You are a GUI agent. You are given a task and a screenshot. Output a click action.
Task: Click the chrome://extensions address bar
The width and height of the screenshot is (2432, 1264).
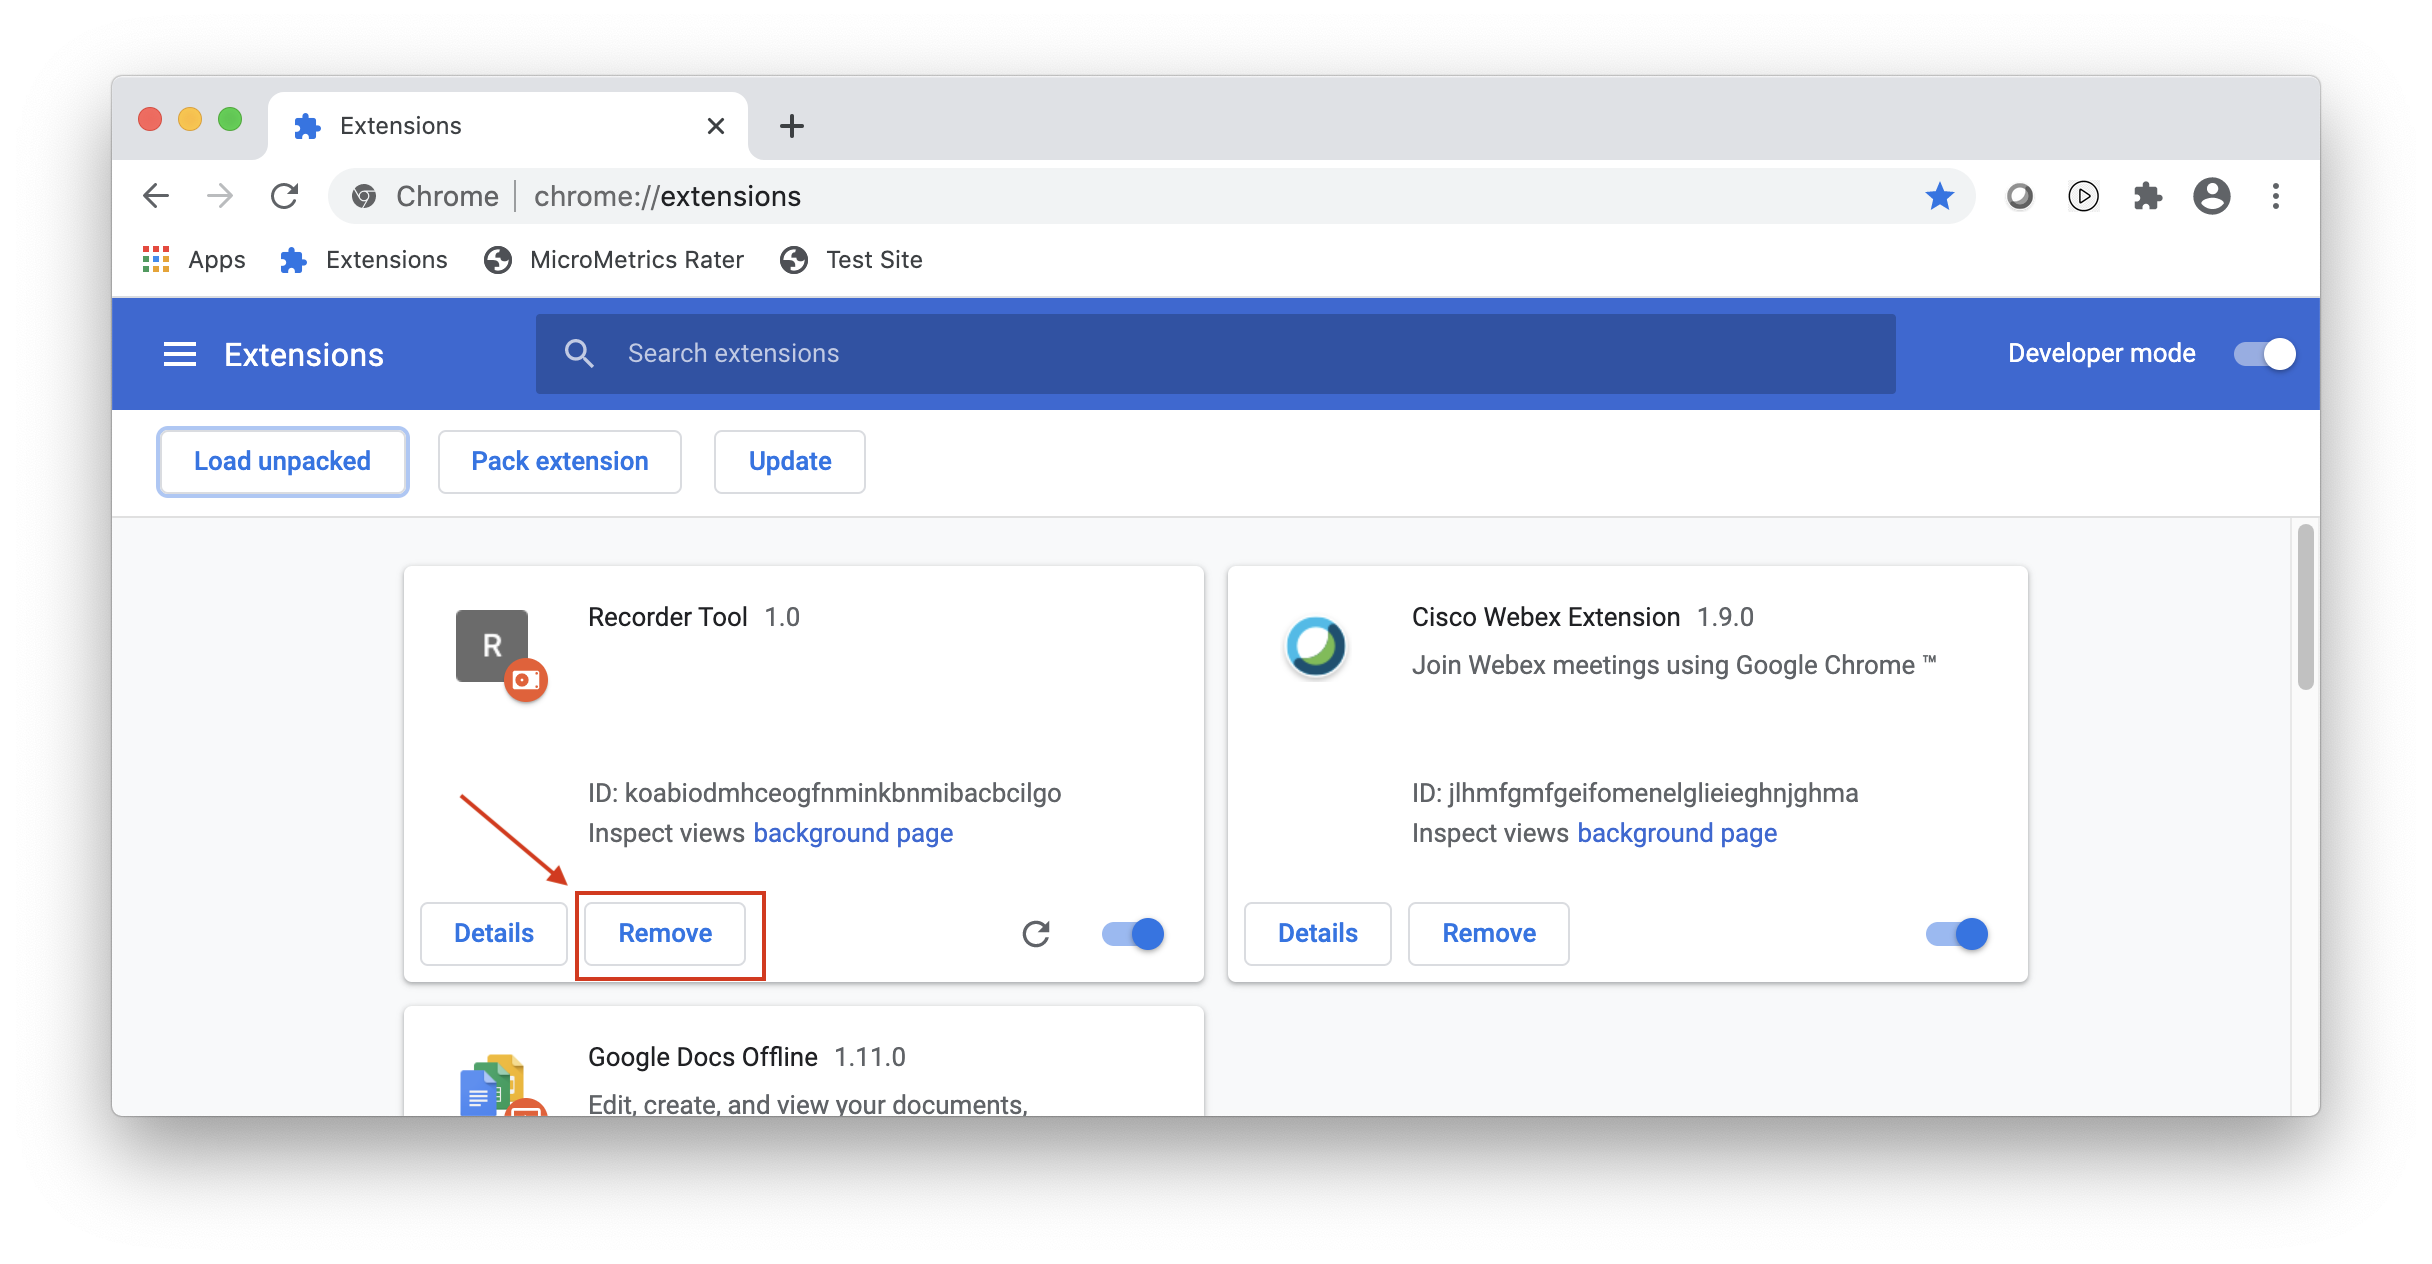tap(1152, 196)
